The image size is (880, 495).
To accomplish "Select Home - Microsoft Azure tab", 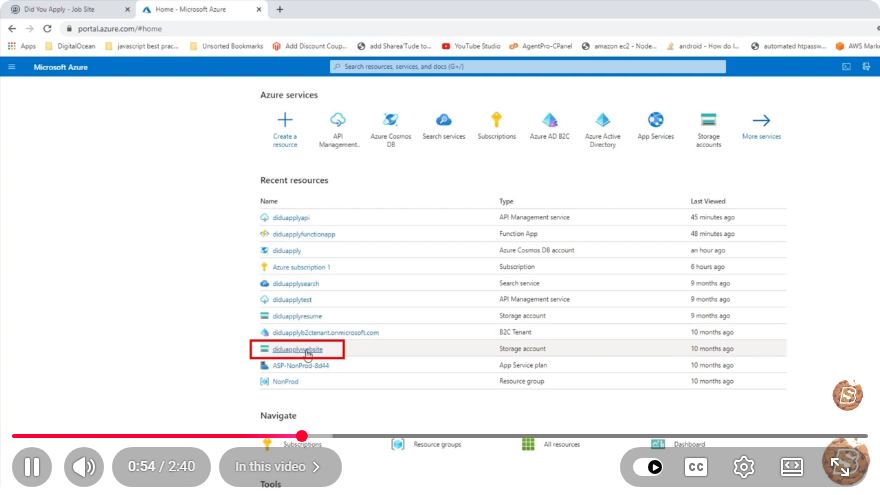I will (x=202, y=10).
